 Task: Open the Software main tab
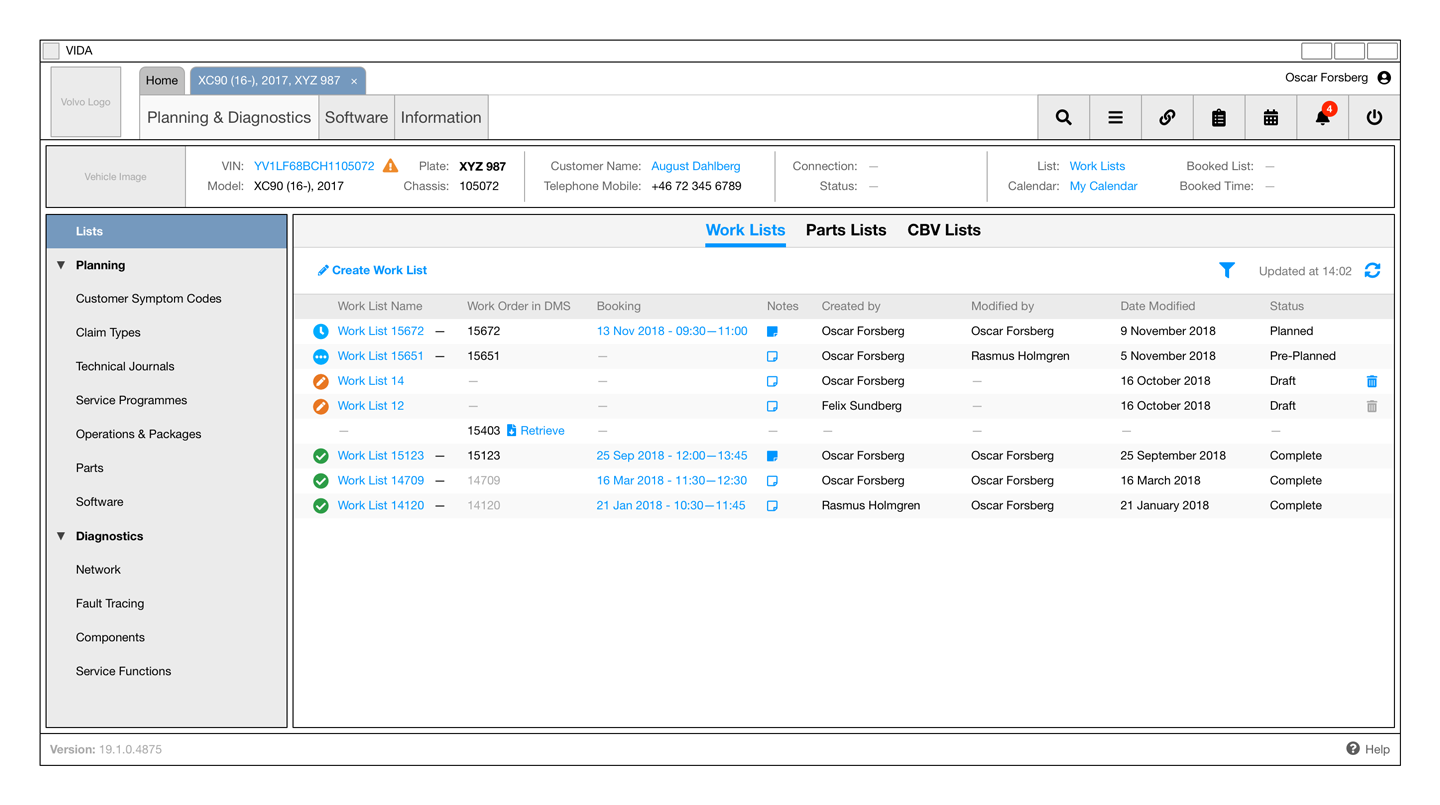tap(356, 117)
